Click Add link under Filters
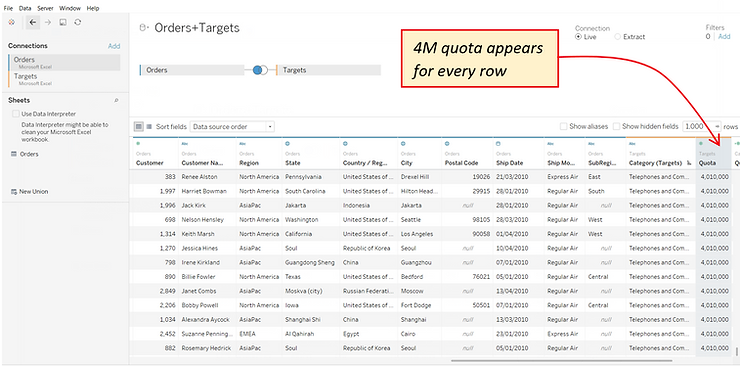The width and height of the screenshot is (740, 366). coord(724,37)
